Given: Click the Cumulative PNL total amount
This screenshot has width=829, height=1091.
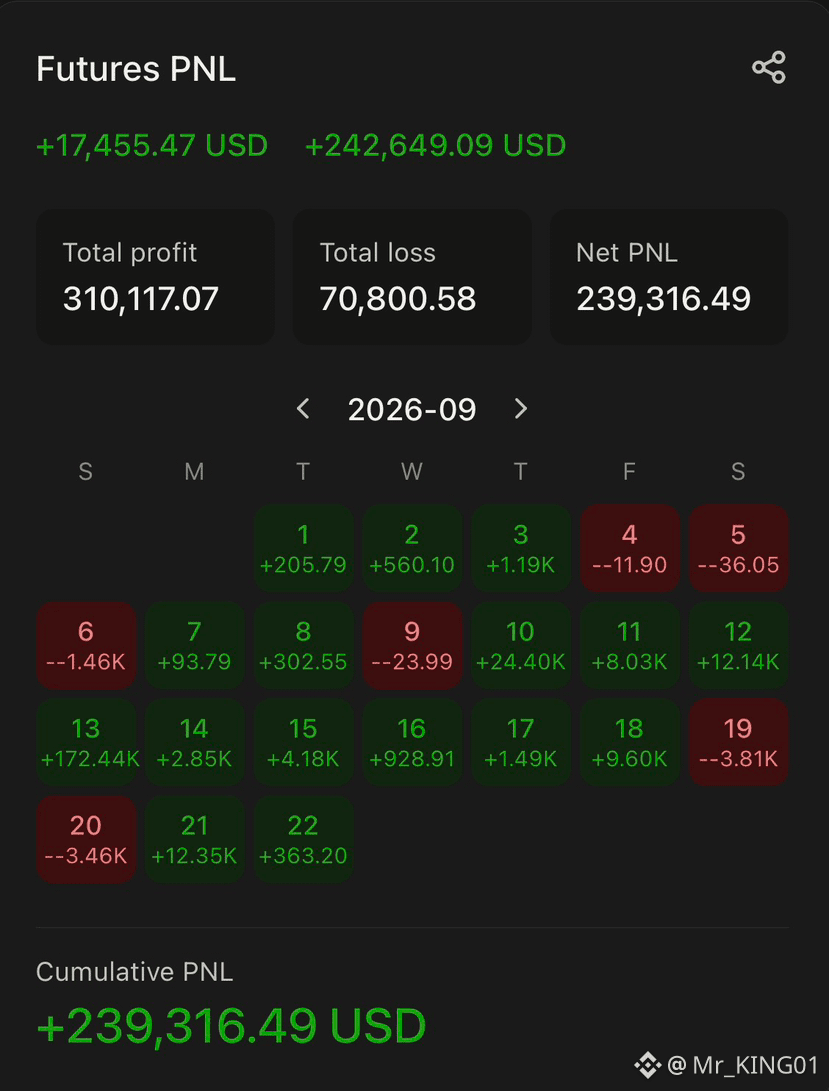Looking at the screenshot, I should tap(231, 1026).
